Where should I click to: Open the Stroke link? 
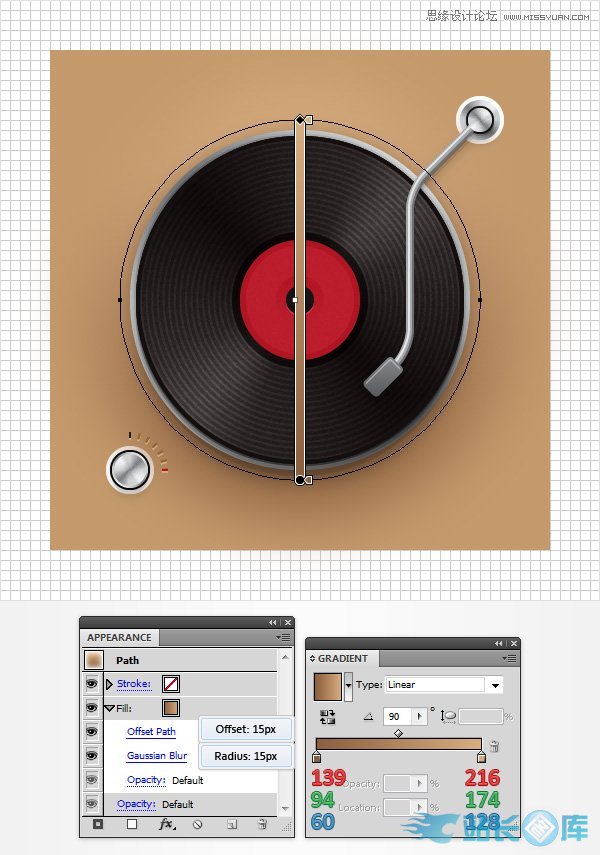coord(134,684)
